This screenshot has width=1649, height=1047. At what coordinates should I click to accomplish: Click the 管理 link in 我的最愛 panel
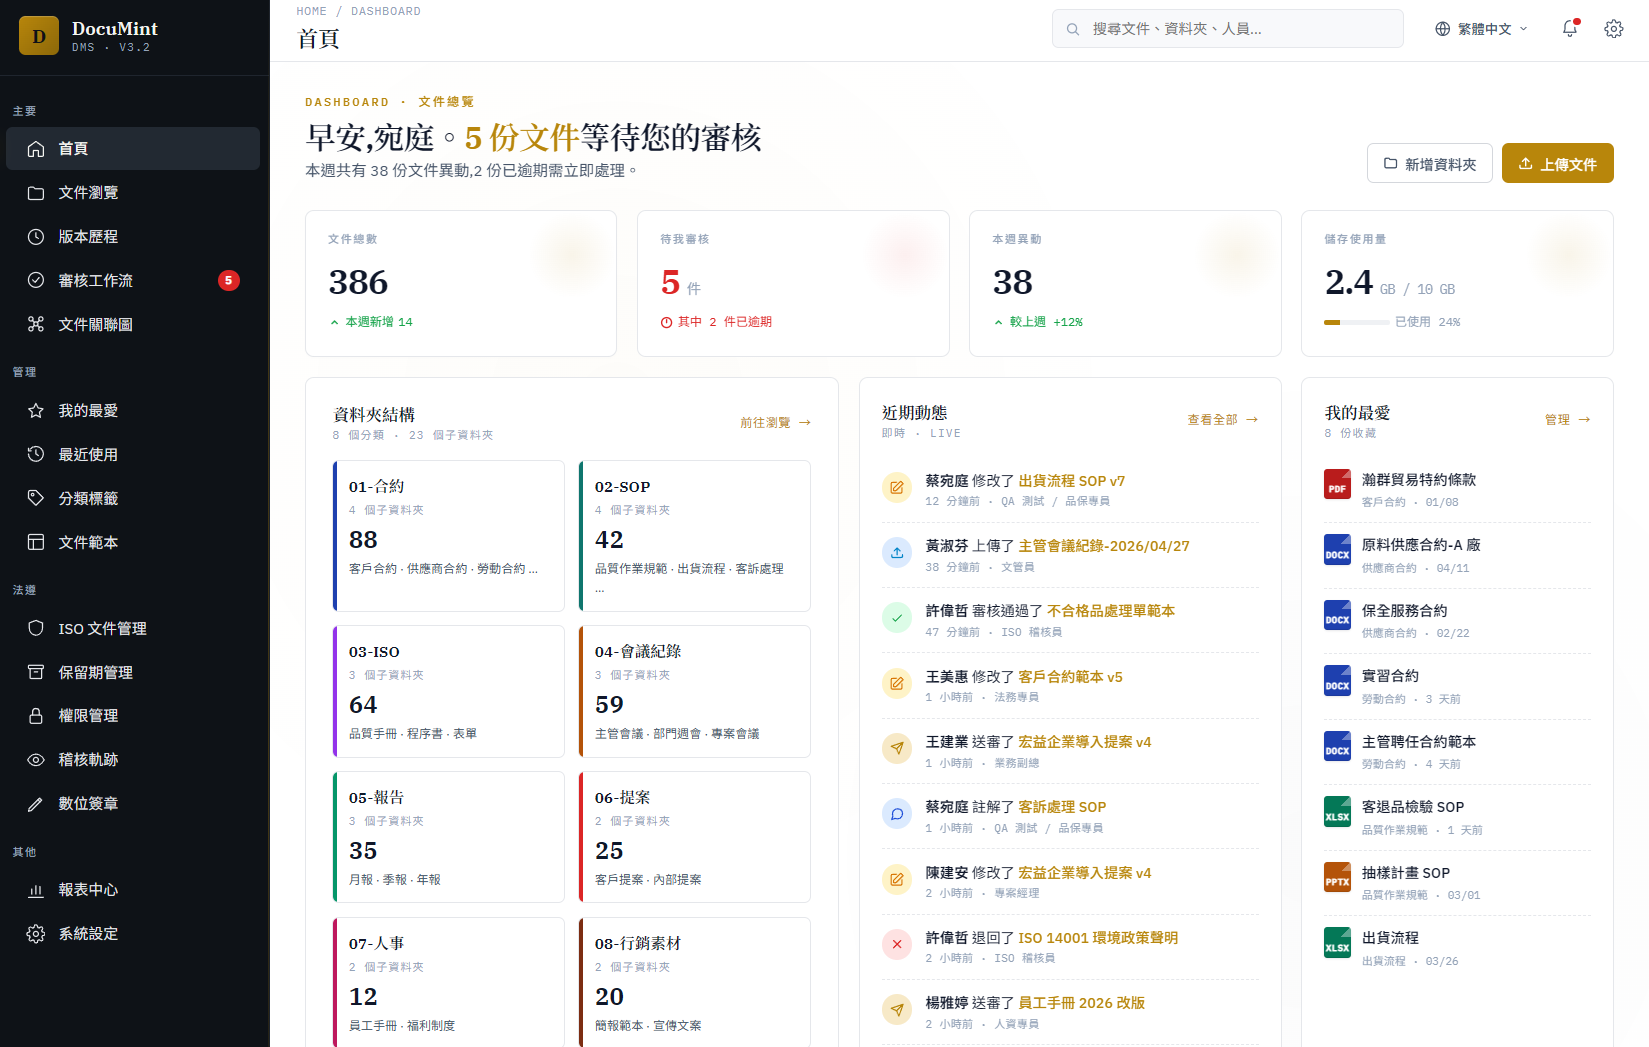pyautogui.click(x=1567, y=420)
